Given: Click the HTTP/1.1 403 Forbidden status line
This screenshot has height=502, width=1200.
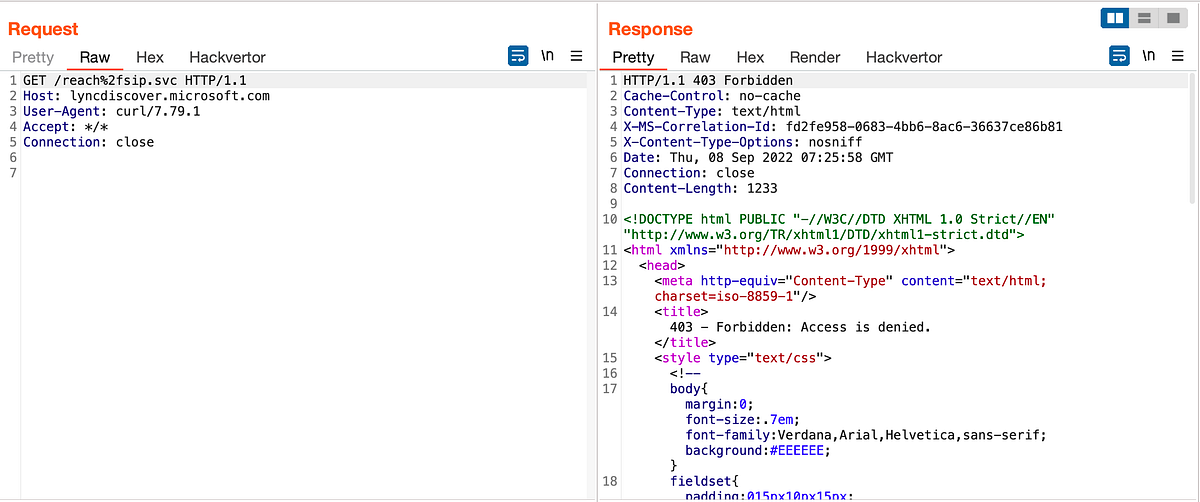Looking at the screenshot, I should (707, 80).
